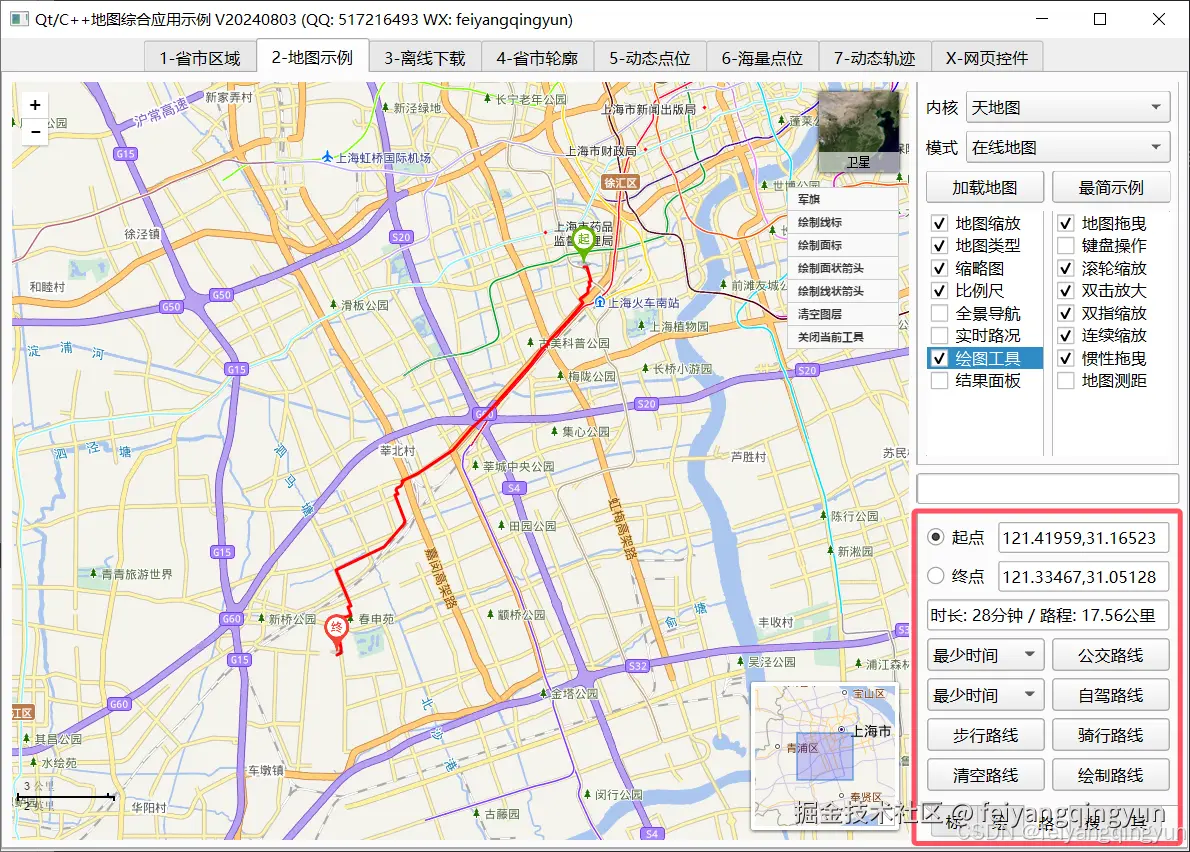
Task: Select the 卫星 satellite layer thumbnail
Action: coord(858,130)
